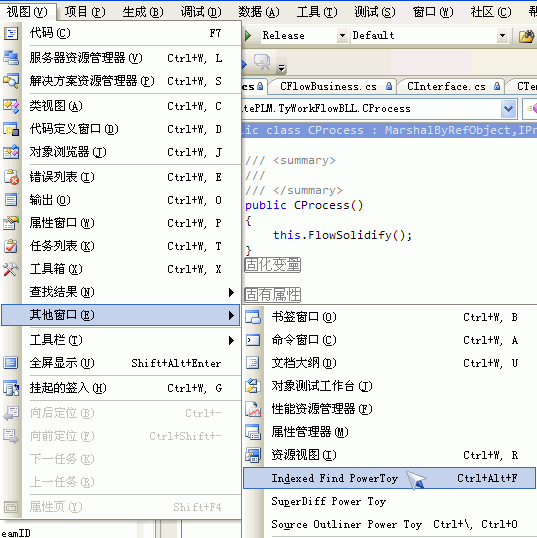Click the Task List (任务列表) icon

tap(11, 246)
